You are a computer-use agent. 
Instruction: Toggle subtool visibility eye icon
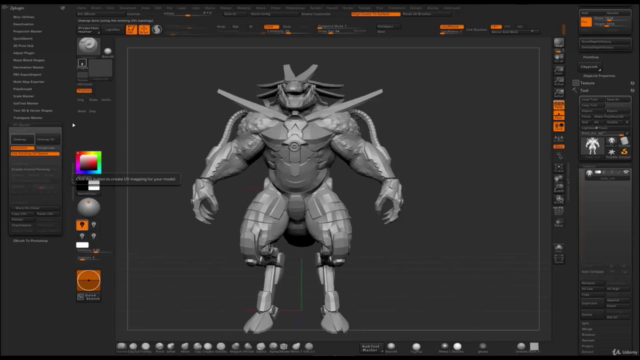pyautogui.click(x=626, y=173)
